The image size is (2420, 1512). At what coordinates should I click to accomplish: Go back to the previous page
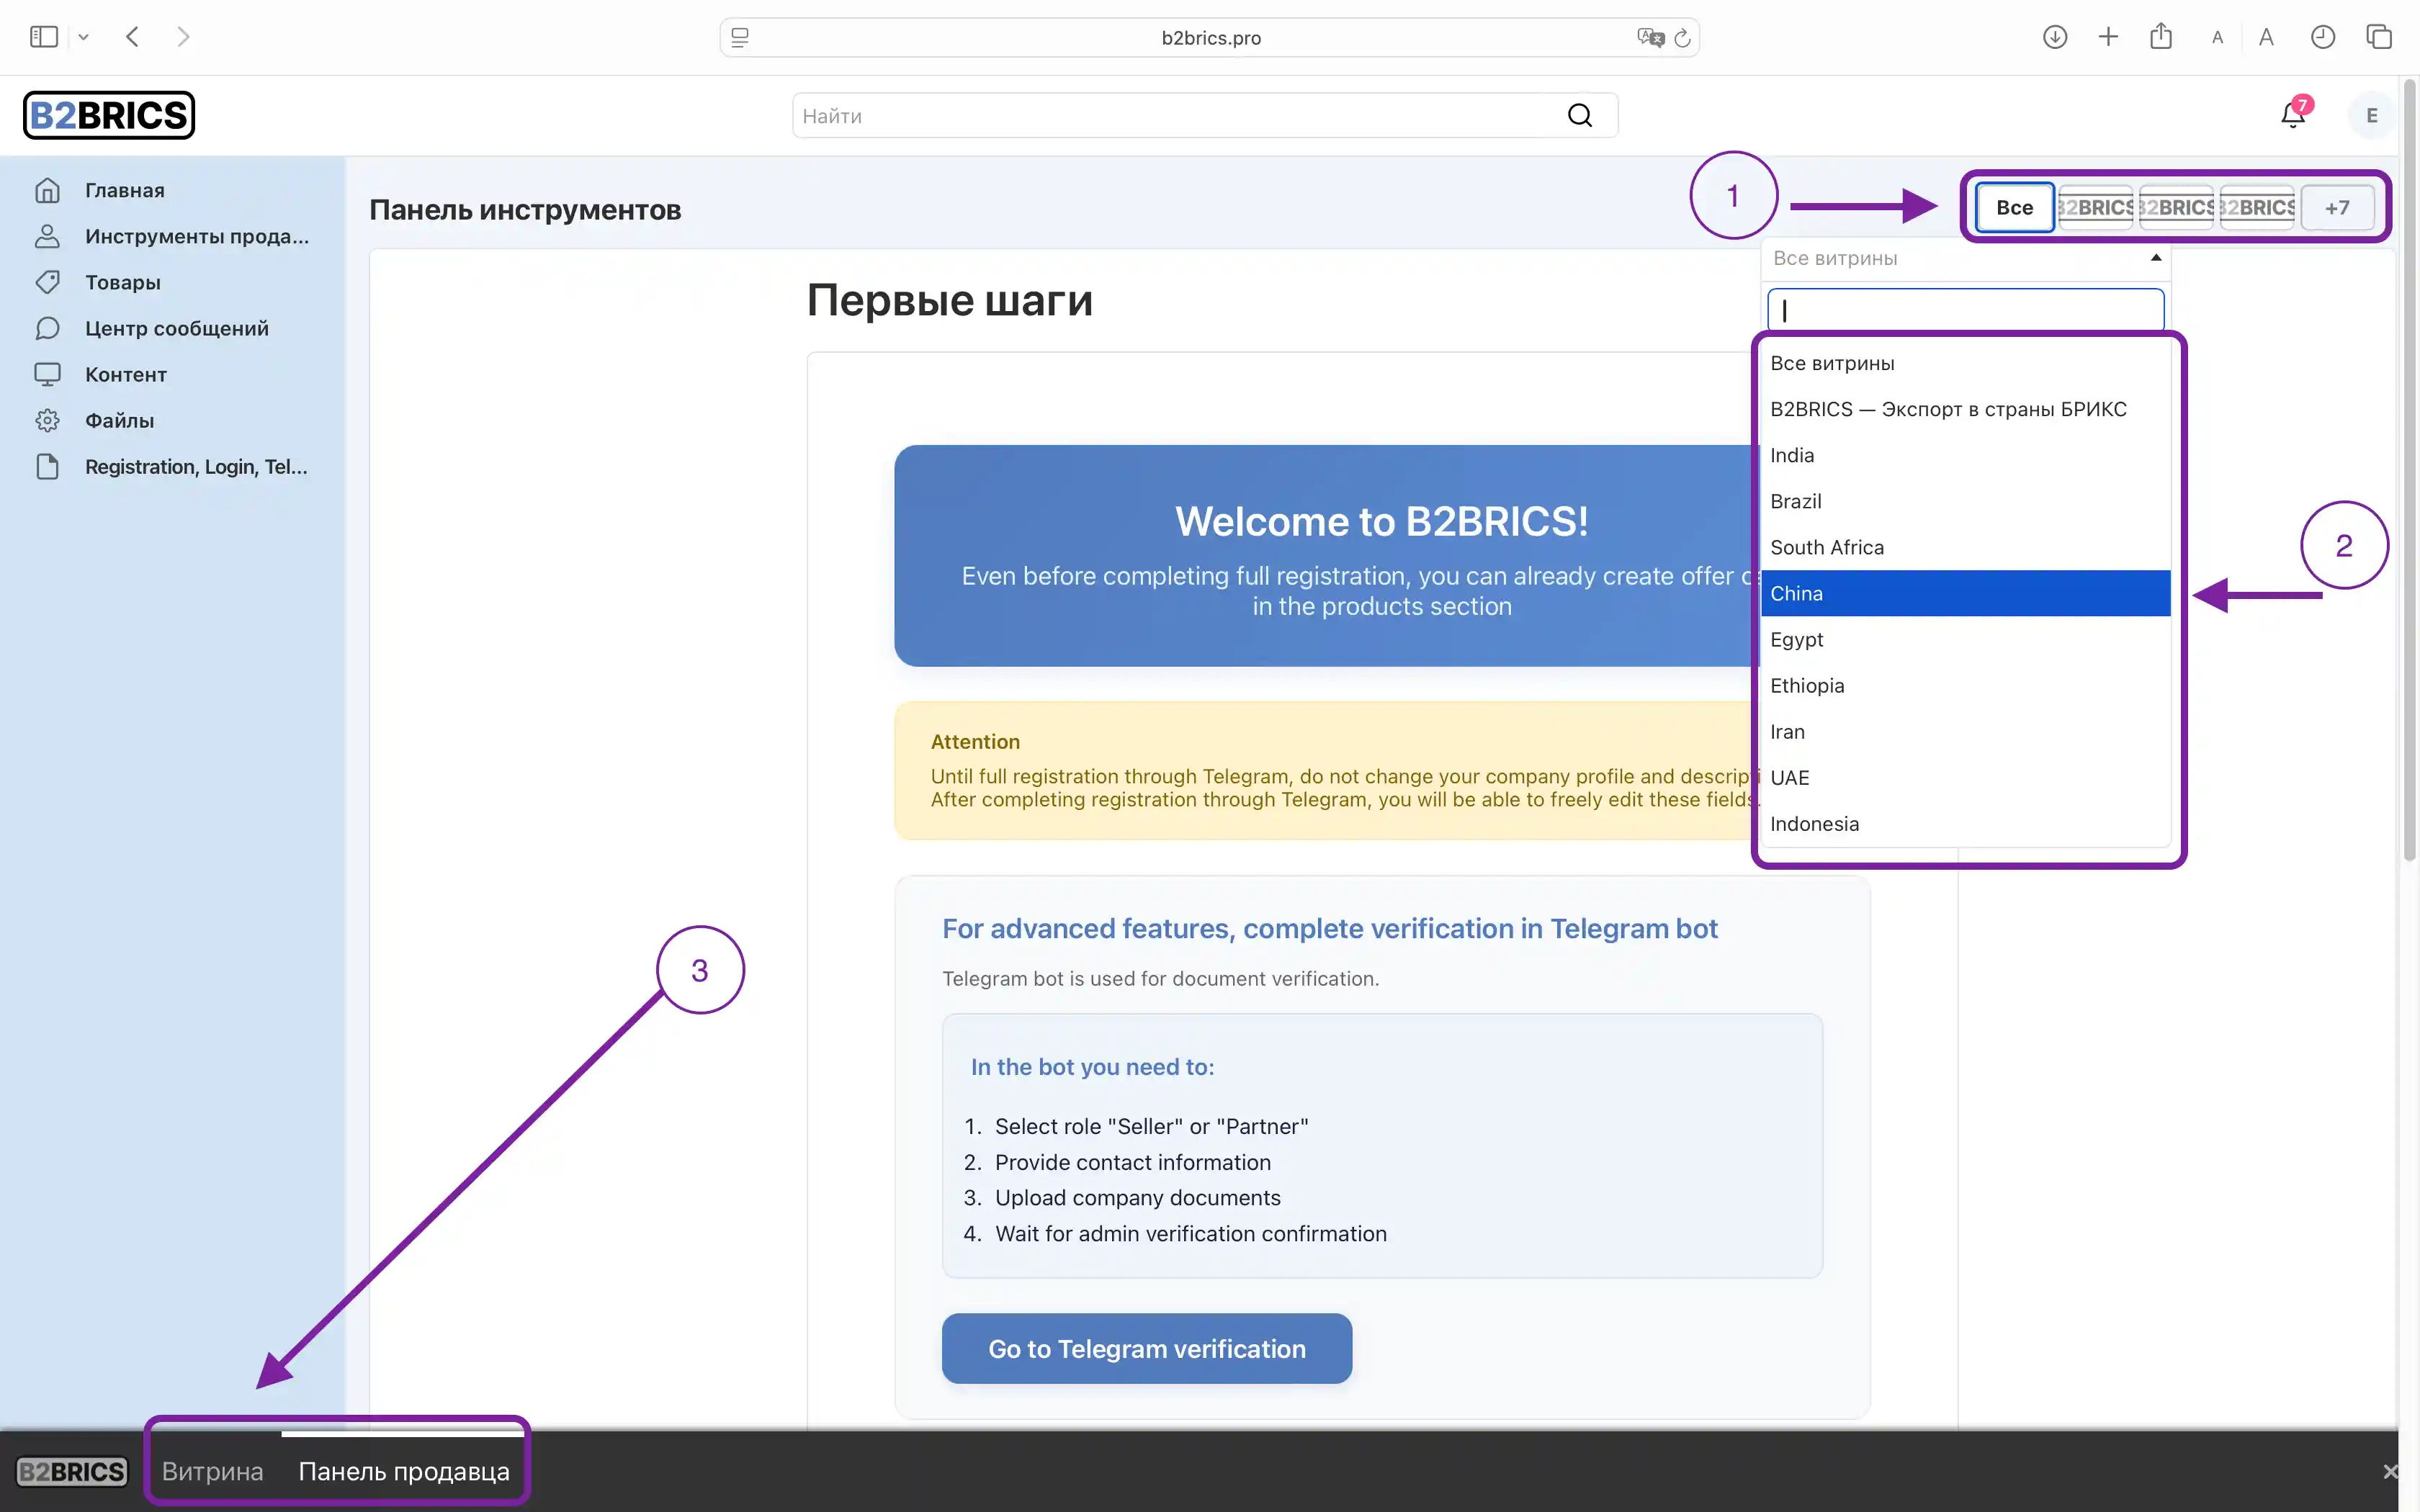132,37
